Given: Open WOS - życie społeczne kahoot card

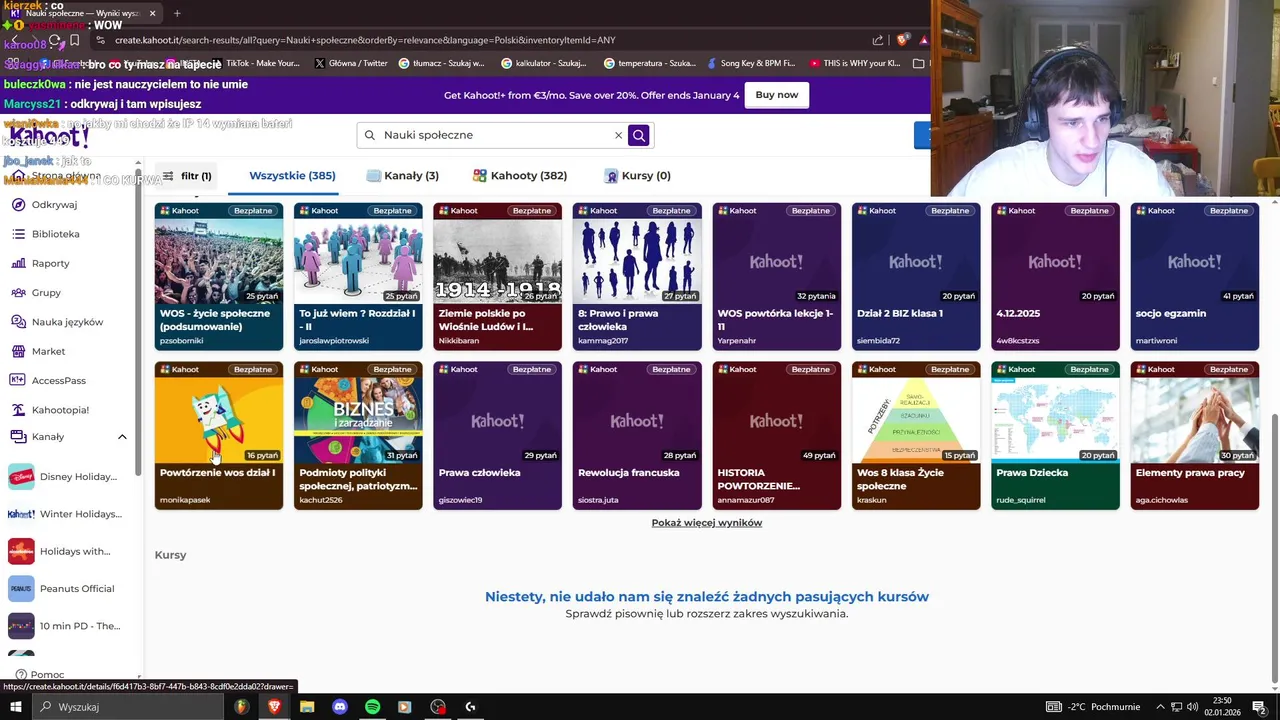Looking at the screenshot, I should click(x=219, y=277).
